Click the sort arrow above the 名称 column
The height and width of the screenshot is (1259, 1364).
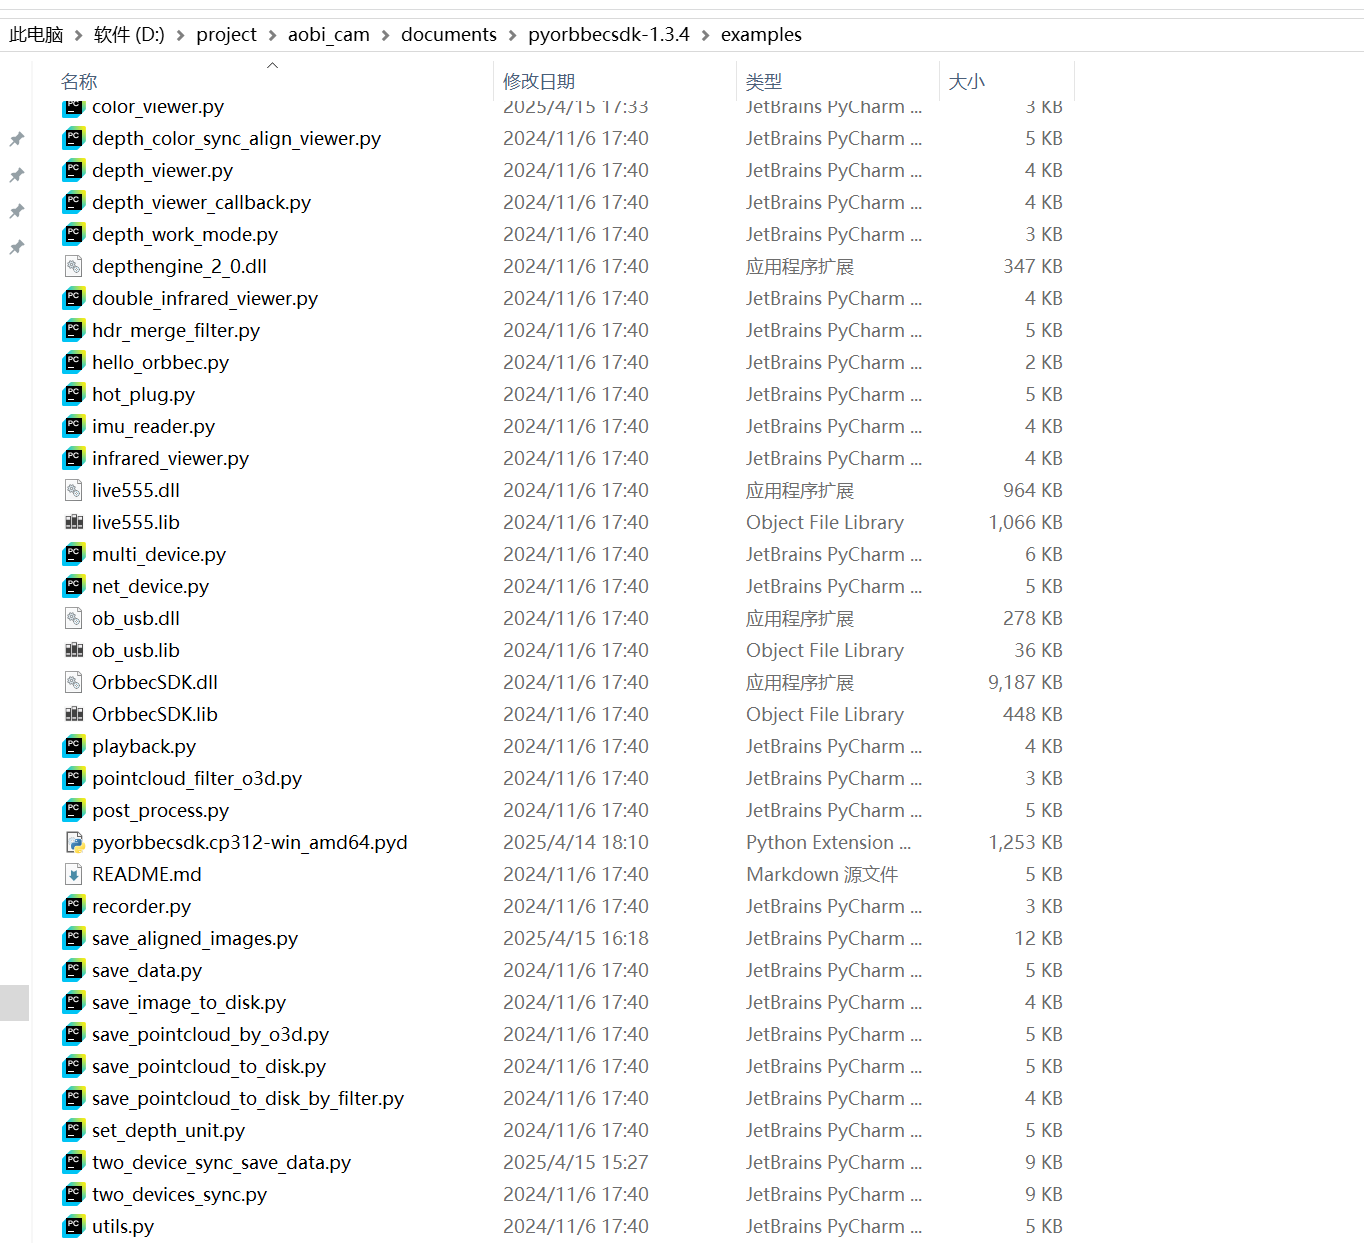pyautogui.click(x=272, y=65)
